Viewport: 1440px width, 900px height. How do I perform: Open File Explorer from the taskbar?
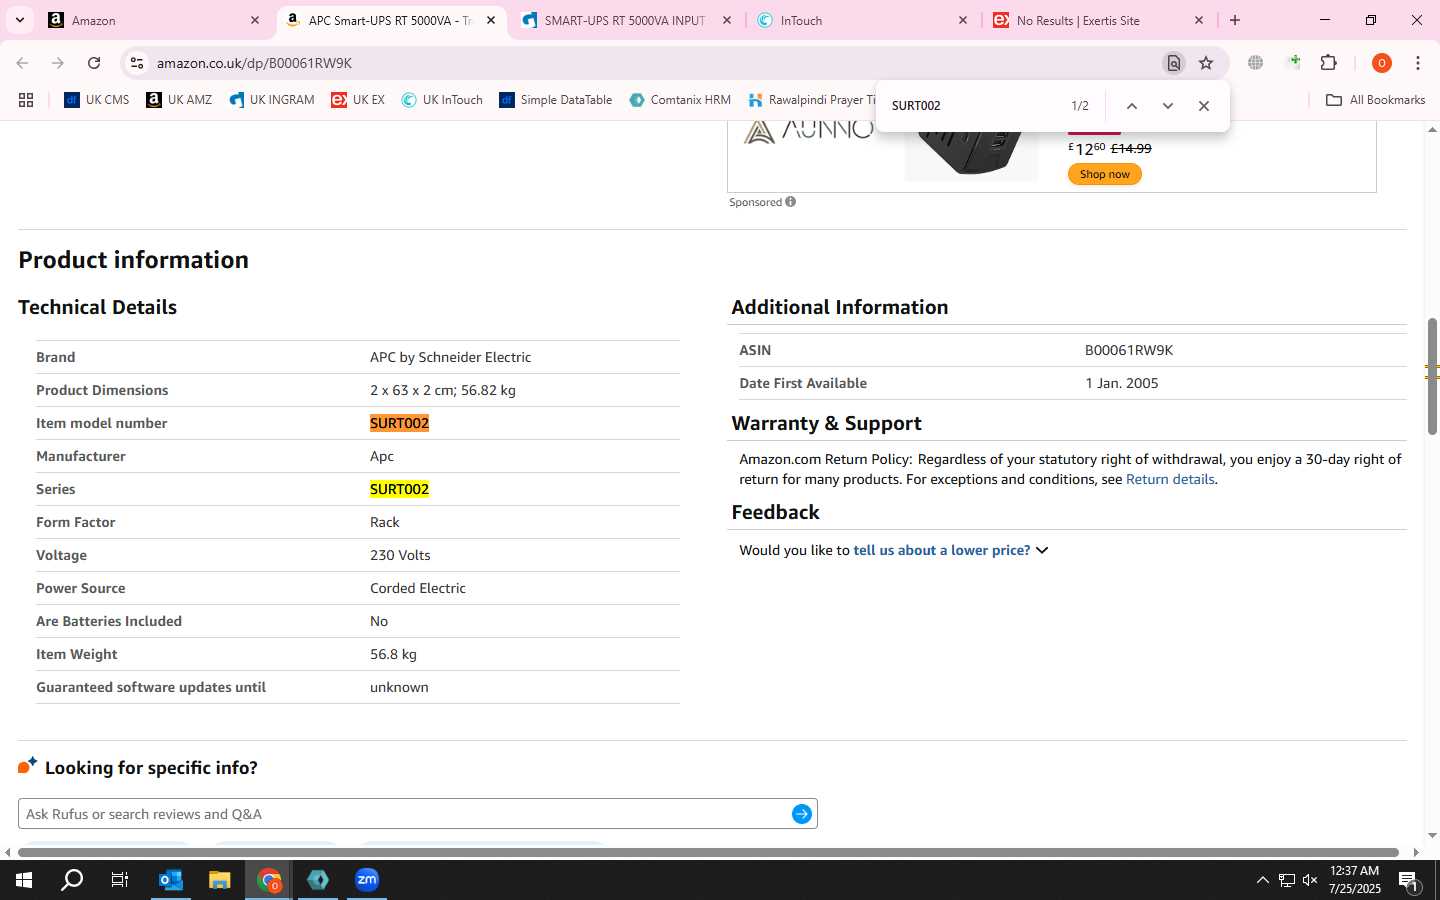click(x=220, y=880)
